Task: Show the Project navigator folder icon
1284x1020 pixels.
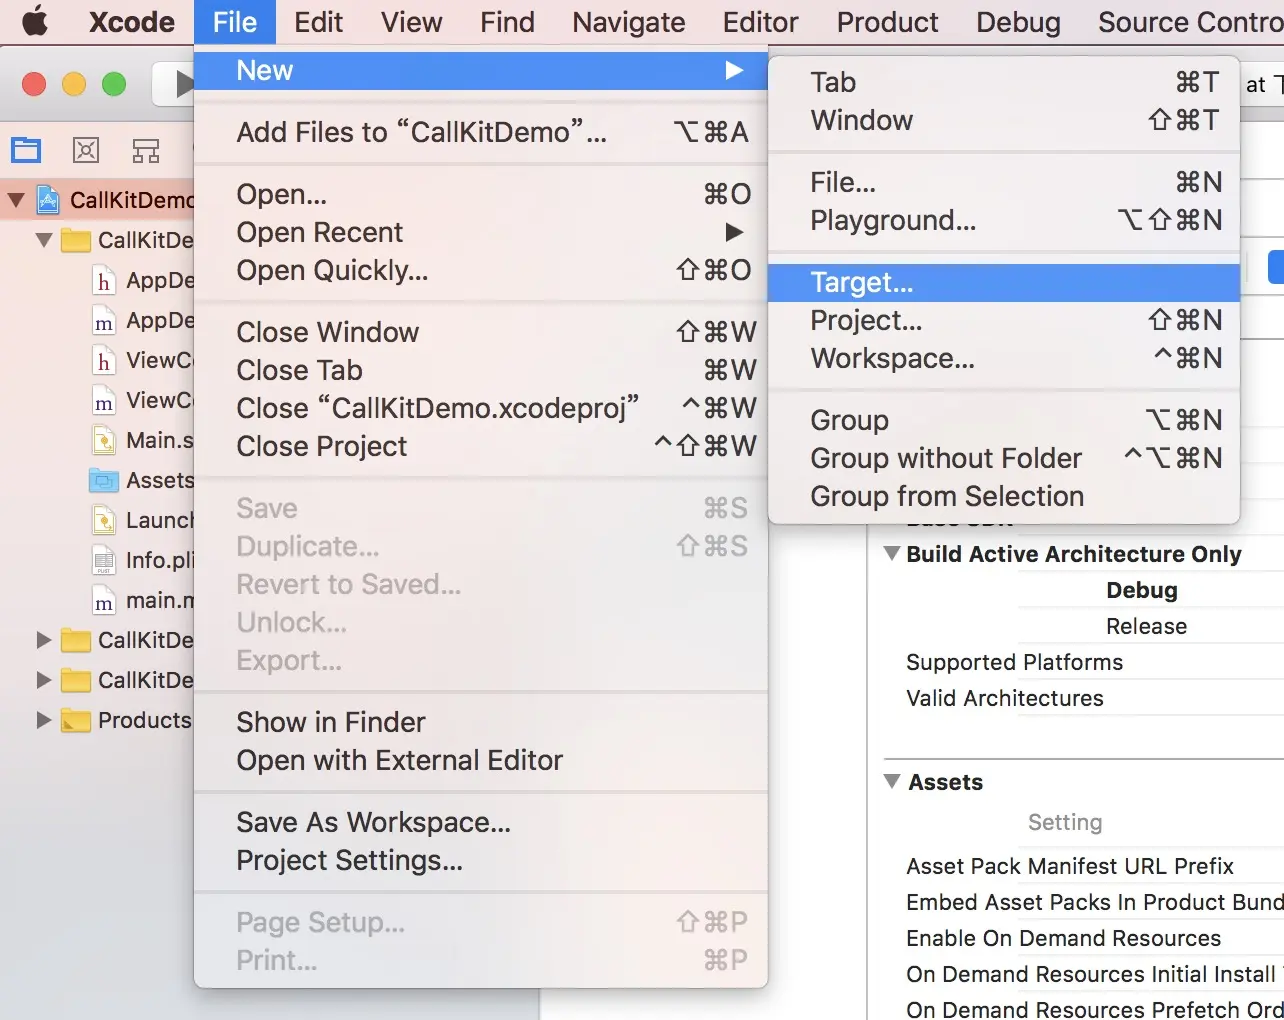Action: click(x=26, y=151)
